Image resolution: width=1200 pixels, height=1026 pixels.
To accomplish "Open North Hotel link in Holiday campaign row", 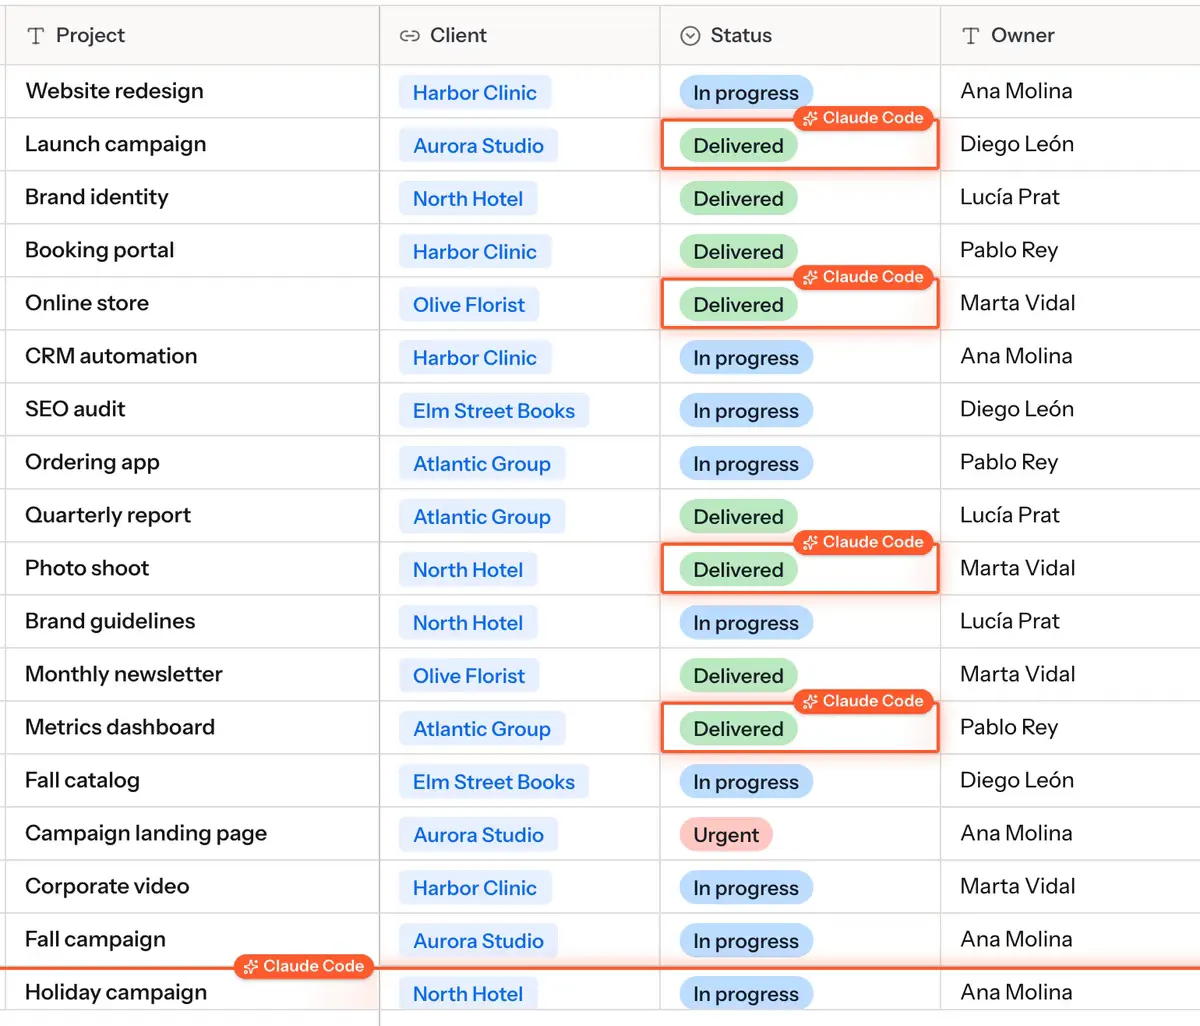I will [468, 994].
